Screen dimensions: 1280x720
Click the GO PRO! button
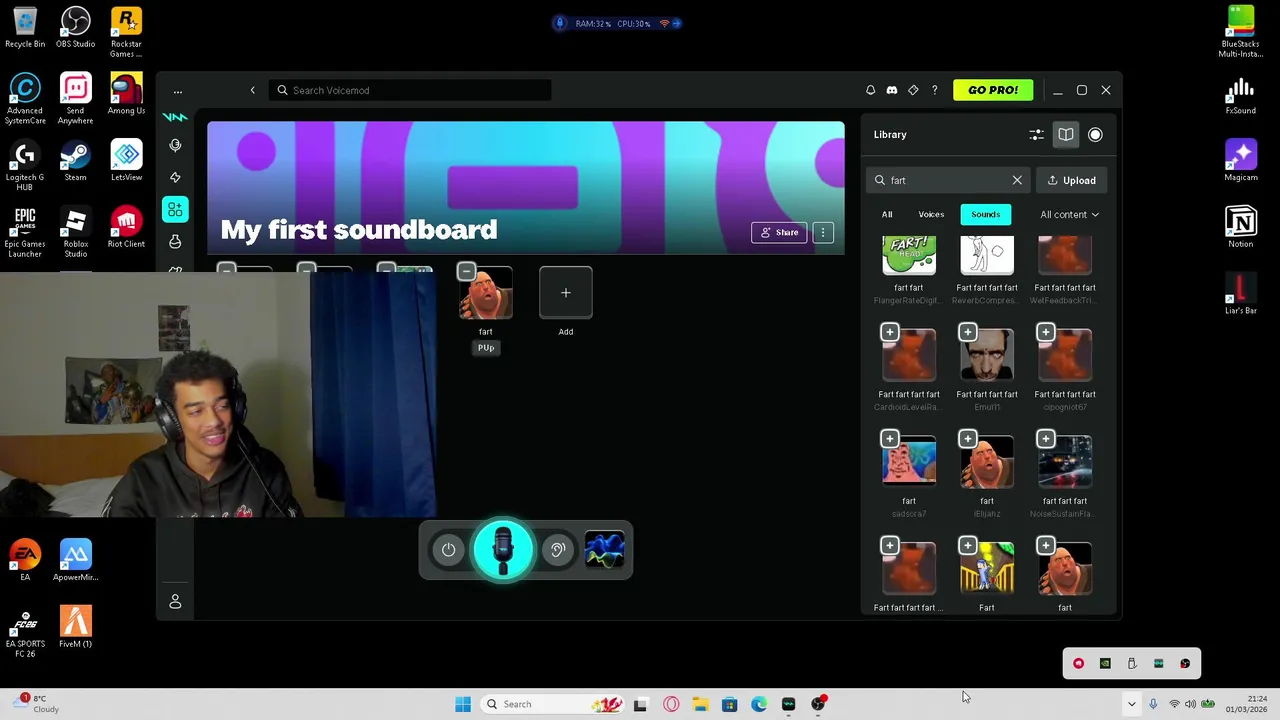993,90
